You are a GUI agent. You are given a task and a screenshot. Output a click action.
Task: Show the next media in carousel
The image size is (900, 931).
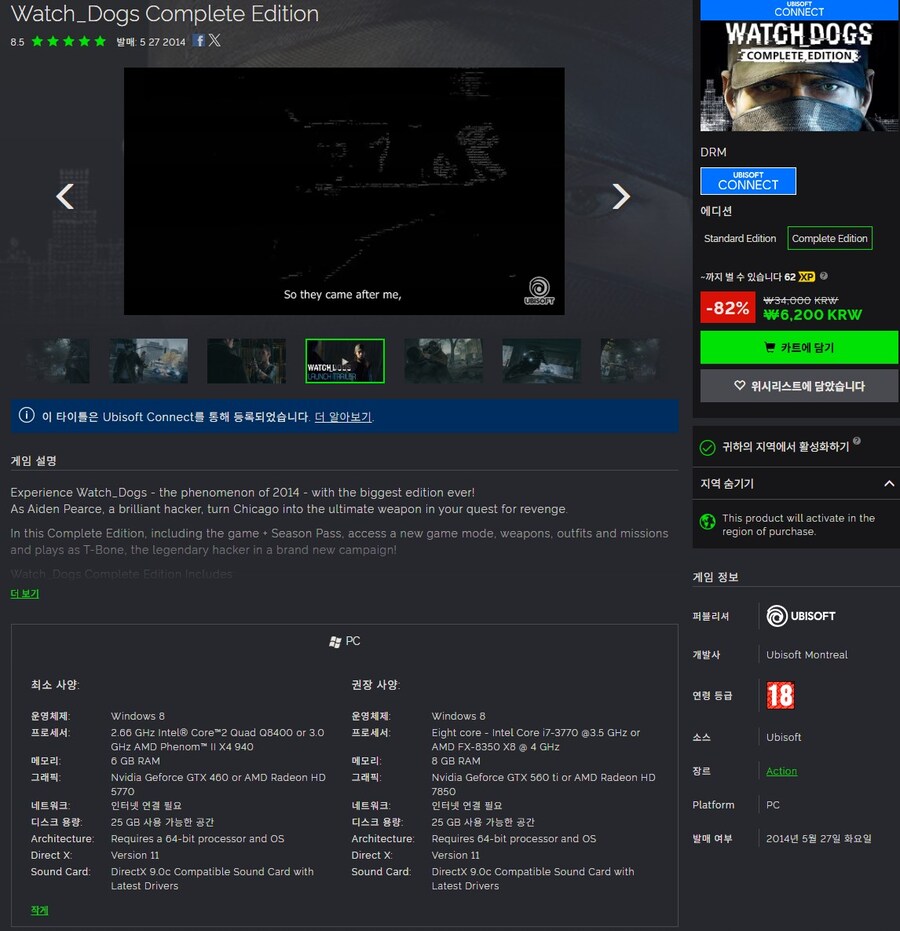[620, 196]
